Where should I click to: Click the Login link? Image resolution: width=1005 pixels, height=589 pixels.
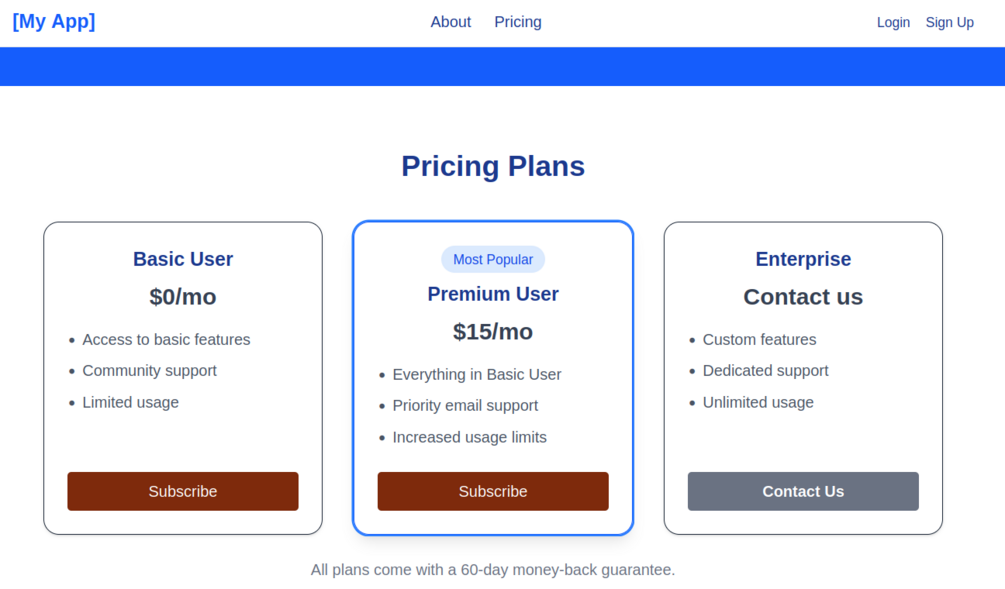(893, 22)
